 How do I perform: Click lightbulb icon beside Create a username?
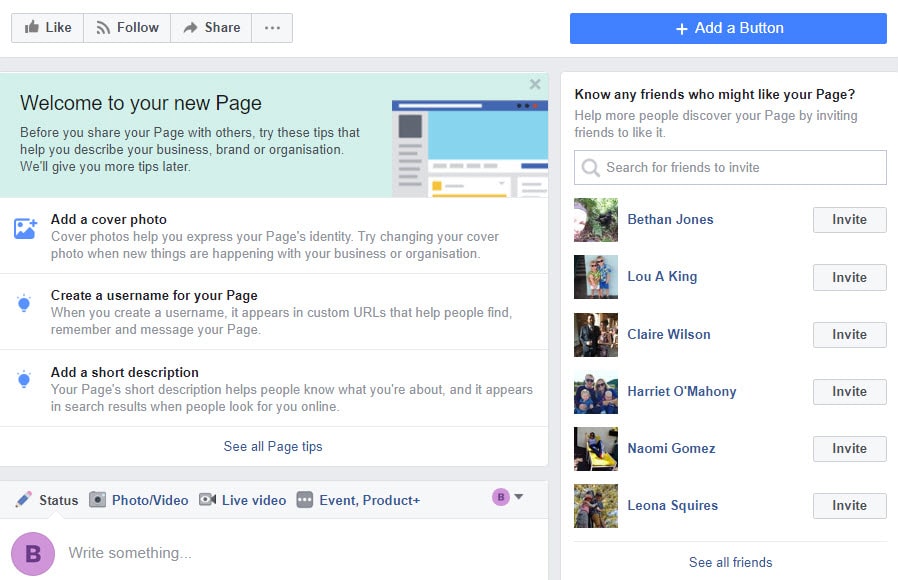tap(25, 304)
